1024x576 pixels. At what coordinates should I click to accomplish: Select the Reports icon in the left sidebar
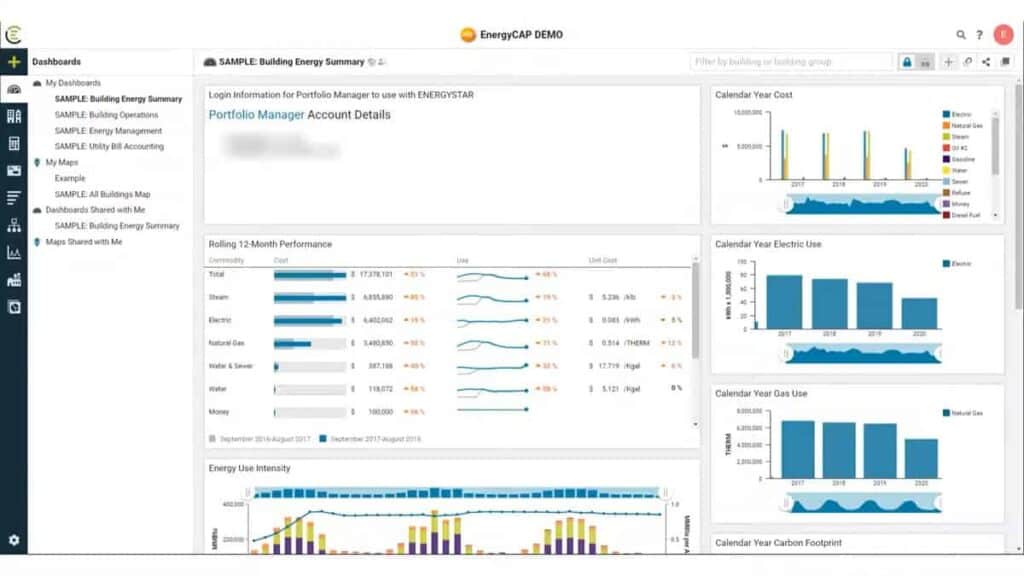[15, 196]
